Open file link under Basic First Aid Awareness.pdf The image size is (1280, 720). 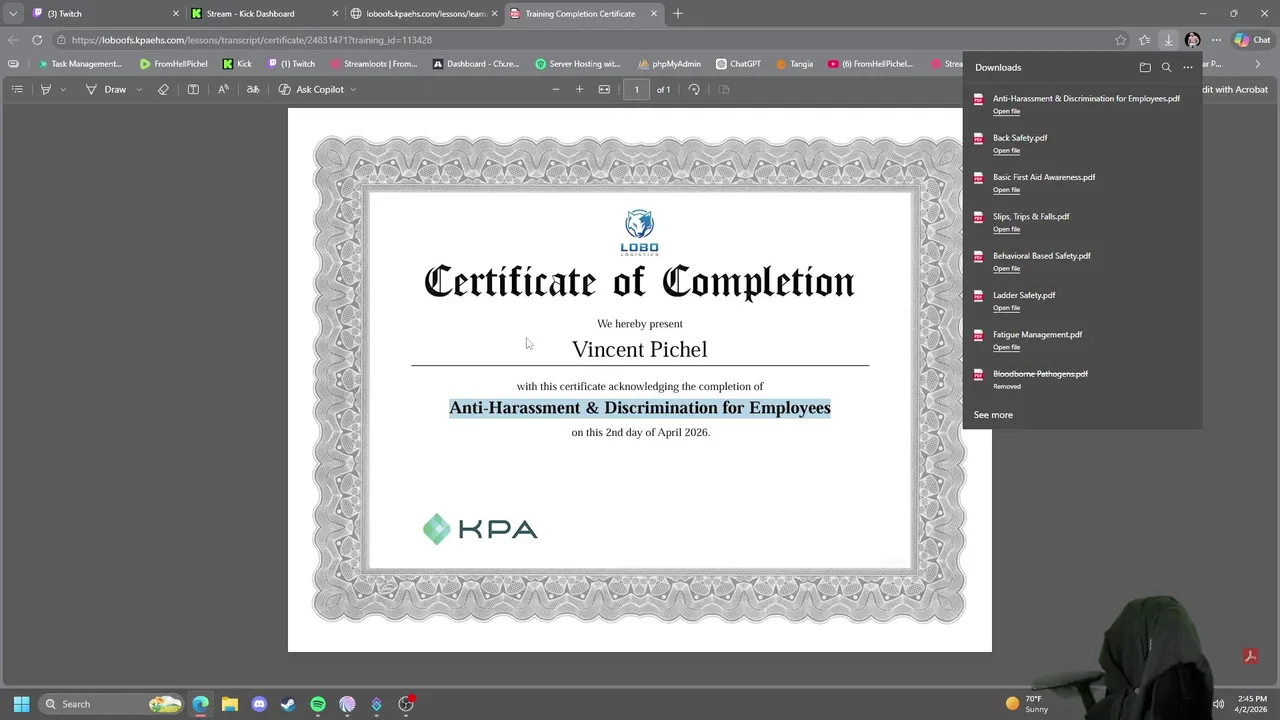(1006, 190)
